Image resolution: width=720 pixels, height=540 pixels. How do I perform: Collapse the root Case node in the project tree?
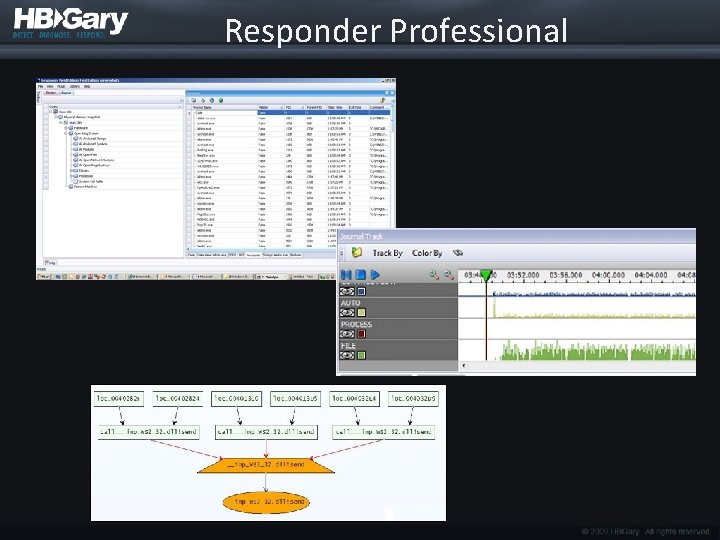51,112
